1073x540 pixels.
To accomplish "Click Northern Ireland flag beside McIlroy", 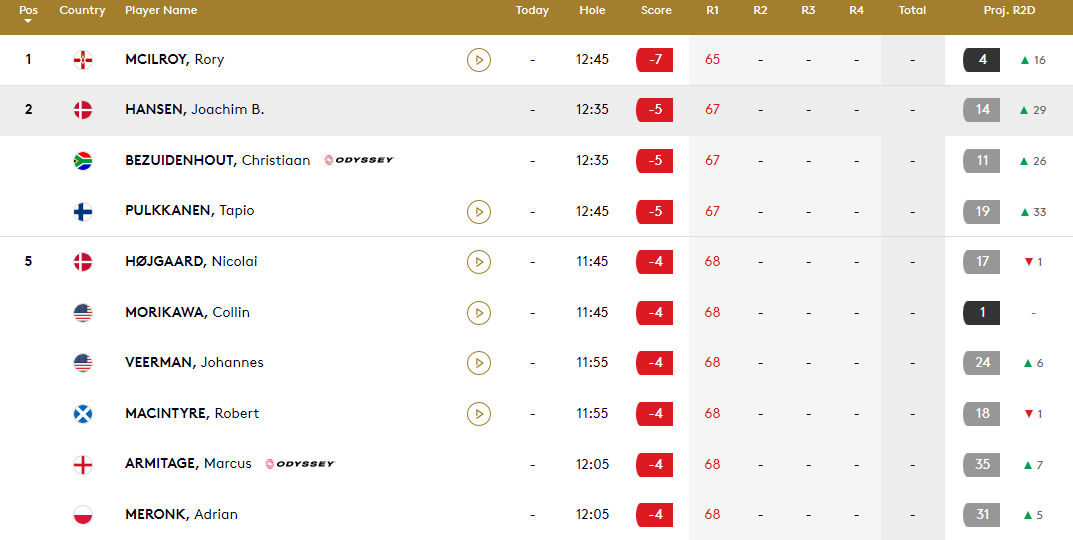I will click(83, 60).
